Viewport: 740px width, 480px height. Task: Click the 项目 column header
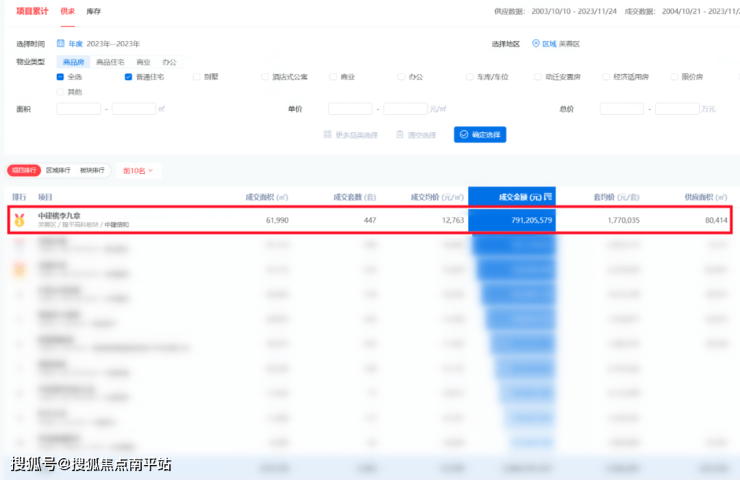coord(45,197)
